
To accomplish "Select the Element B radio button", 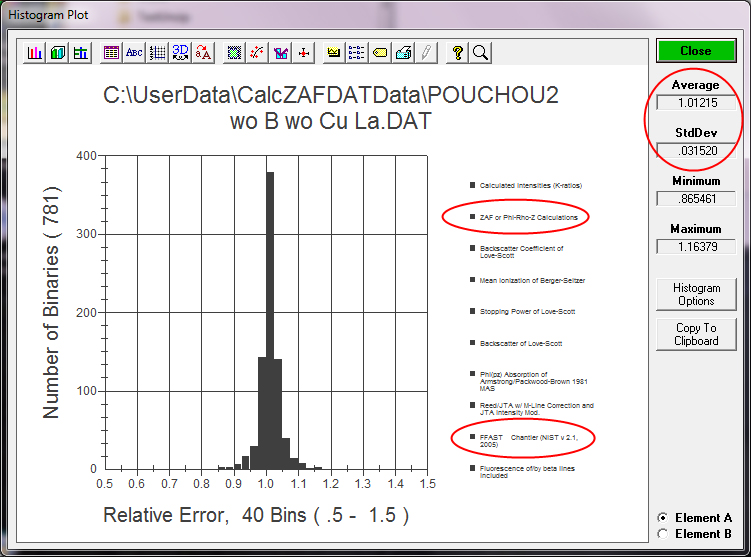I will [662, 534].
